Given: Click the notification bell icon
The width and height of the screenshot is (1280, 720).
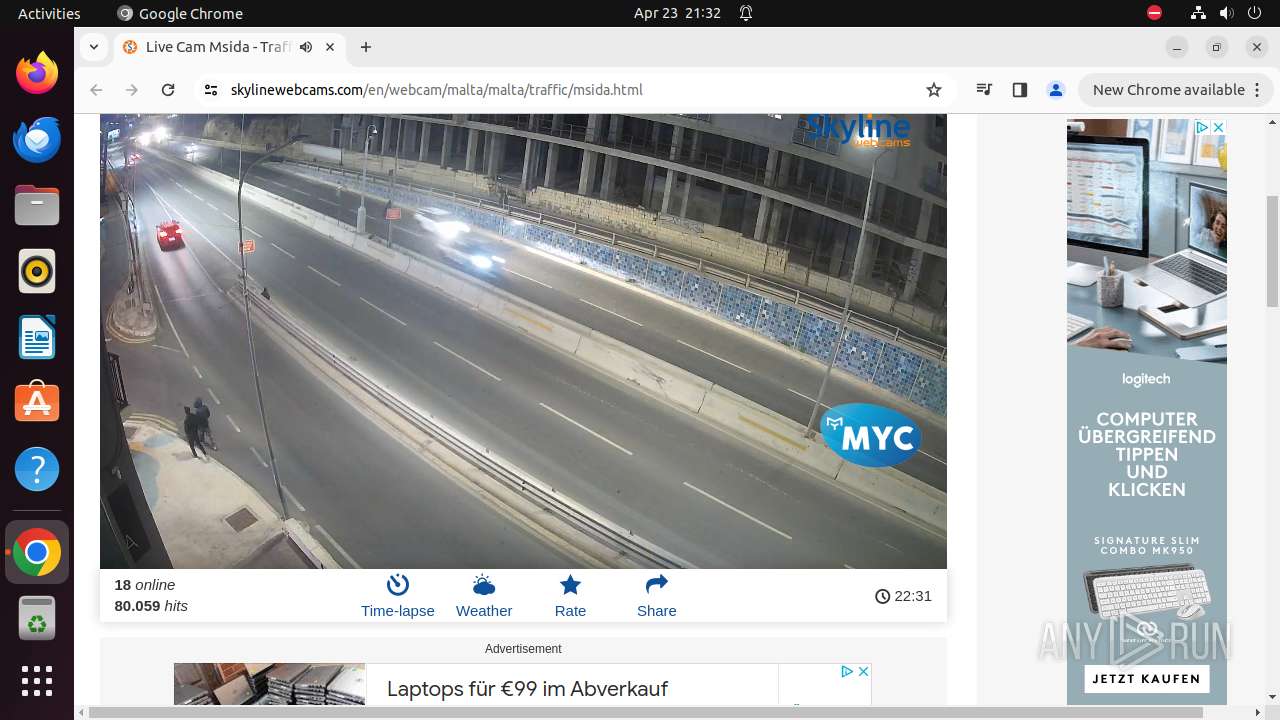Looking at the screenshot, I should pyautogui.click(x=746, y=13).
